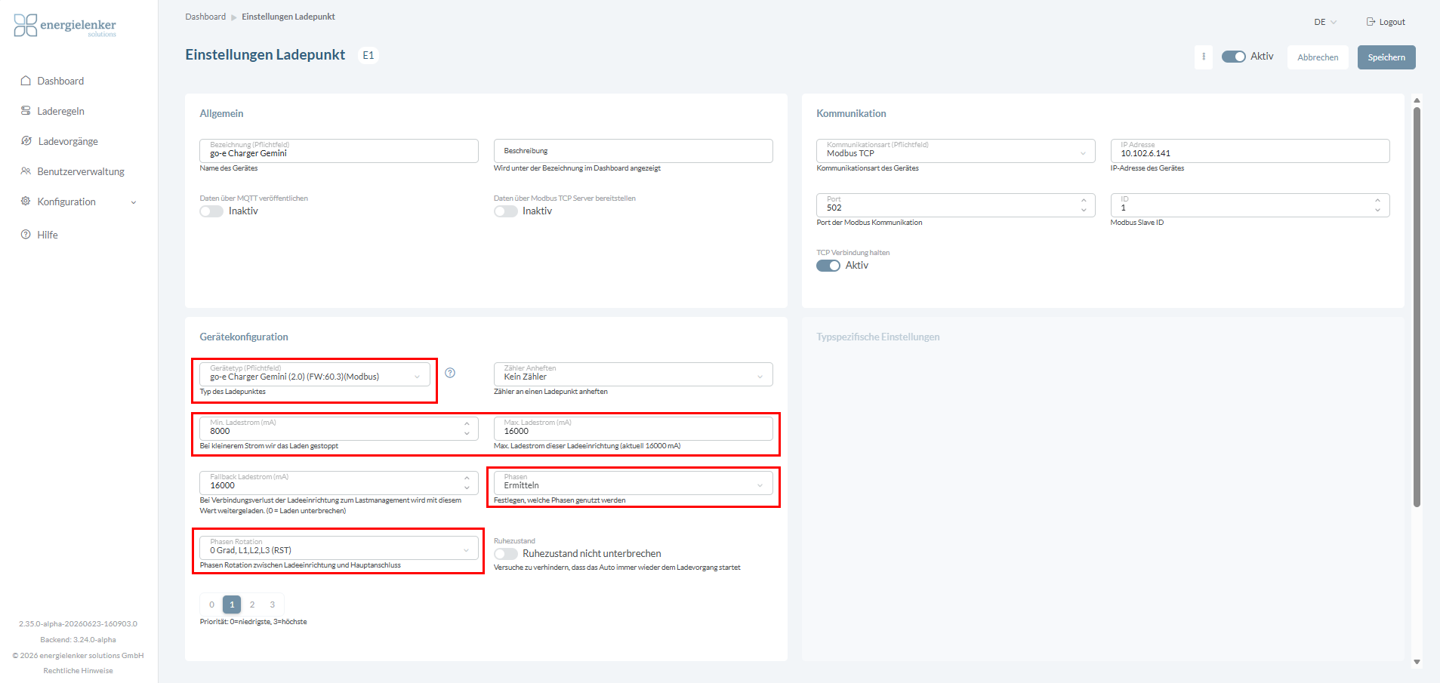Open Kommunikationsart Modbus TCP dropdown
Viewport: 1440px width, 683px height.
point(956,150)
